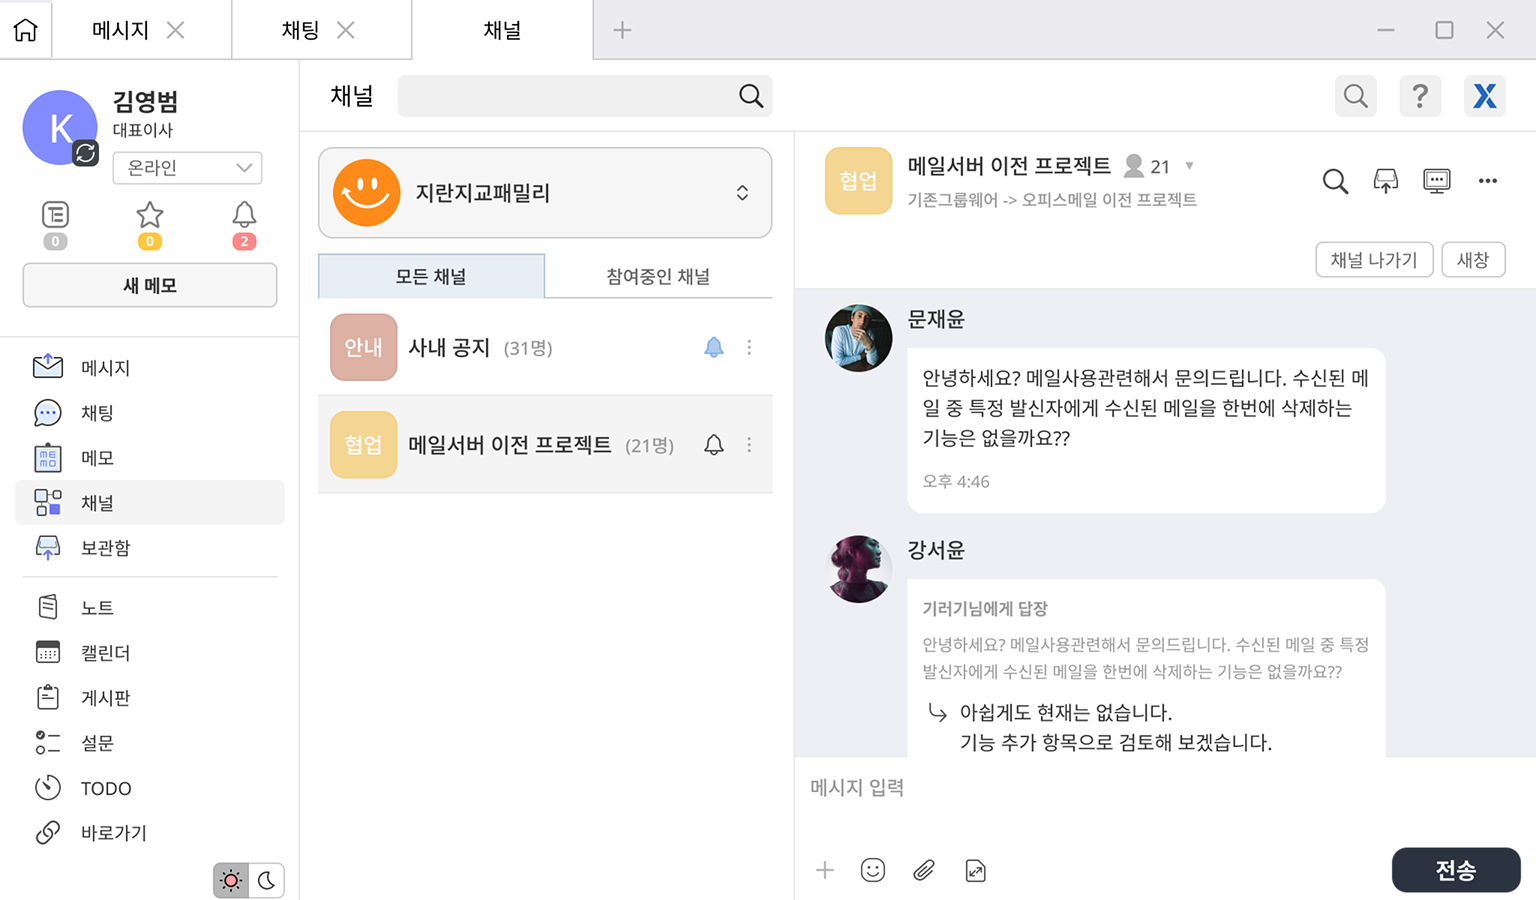Image resolution: width=1536 pixels, height=900 pixels.
Task: Open more options with the ellipsis icon
Action: pos(1488,180)
